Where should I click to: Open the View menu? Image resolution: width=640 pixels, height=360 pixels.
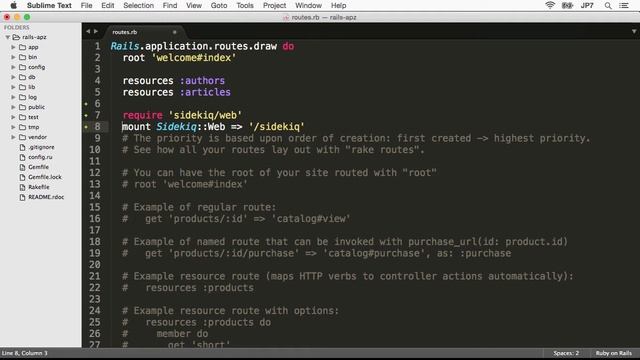(194, 5)
